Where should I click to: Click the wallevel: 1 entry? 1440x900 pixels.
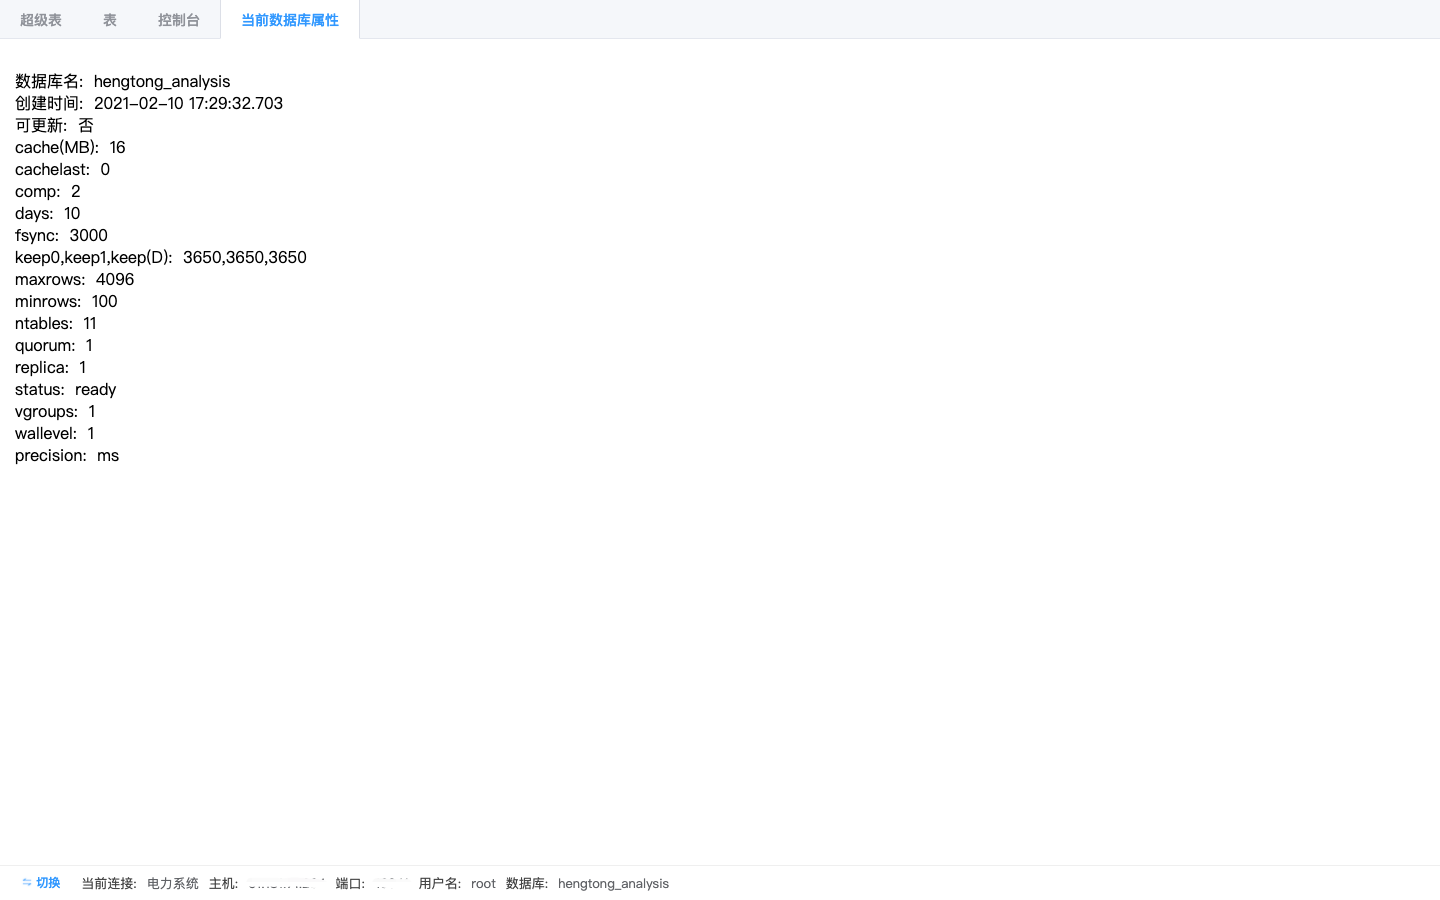(x=55, y=434)
